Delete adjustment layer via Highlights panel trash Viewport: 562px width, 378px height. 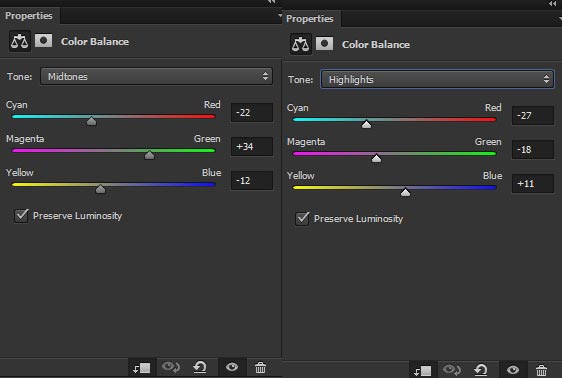pyautogui.click(x=541, y=370)
